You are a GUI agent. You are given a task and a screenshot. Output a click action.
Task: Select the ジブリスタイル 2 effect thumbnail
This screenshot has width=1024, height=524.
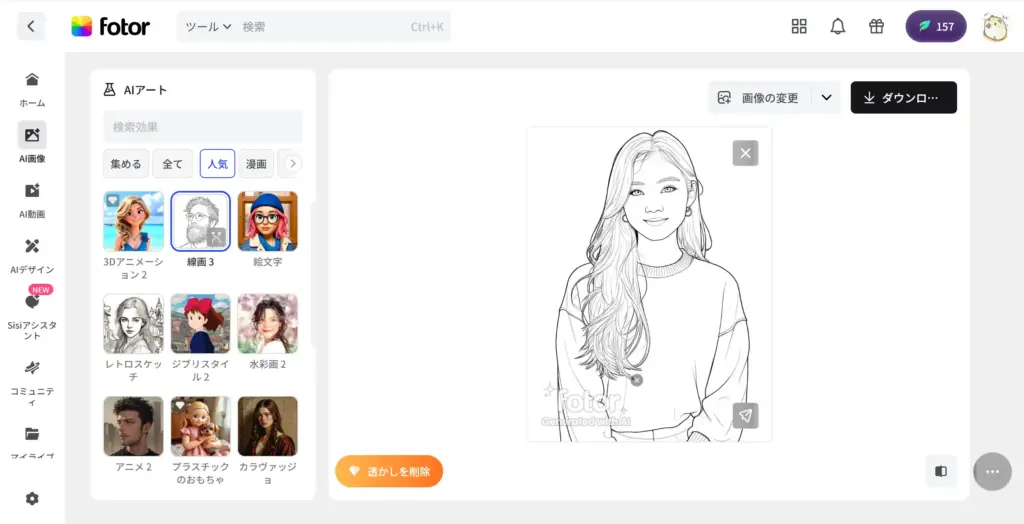[200, 324]
